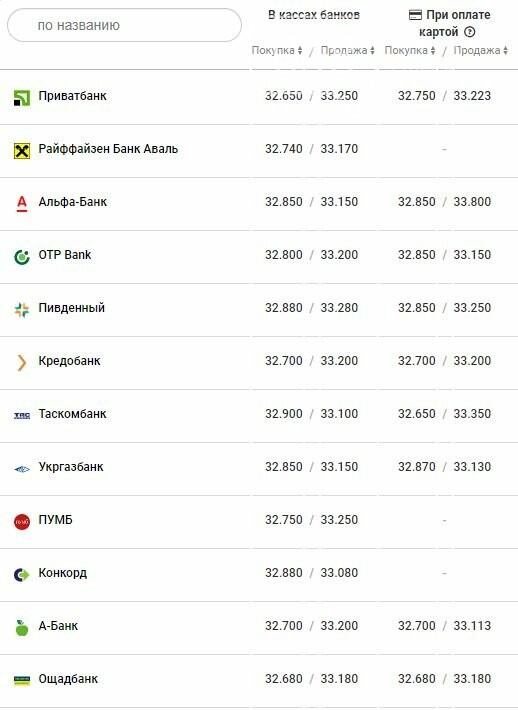
Task: Sort by Продажа under При оплате картой
Action: tap(480, 50)
